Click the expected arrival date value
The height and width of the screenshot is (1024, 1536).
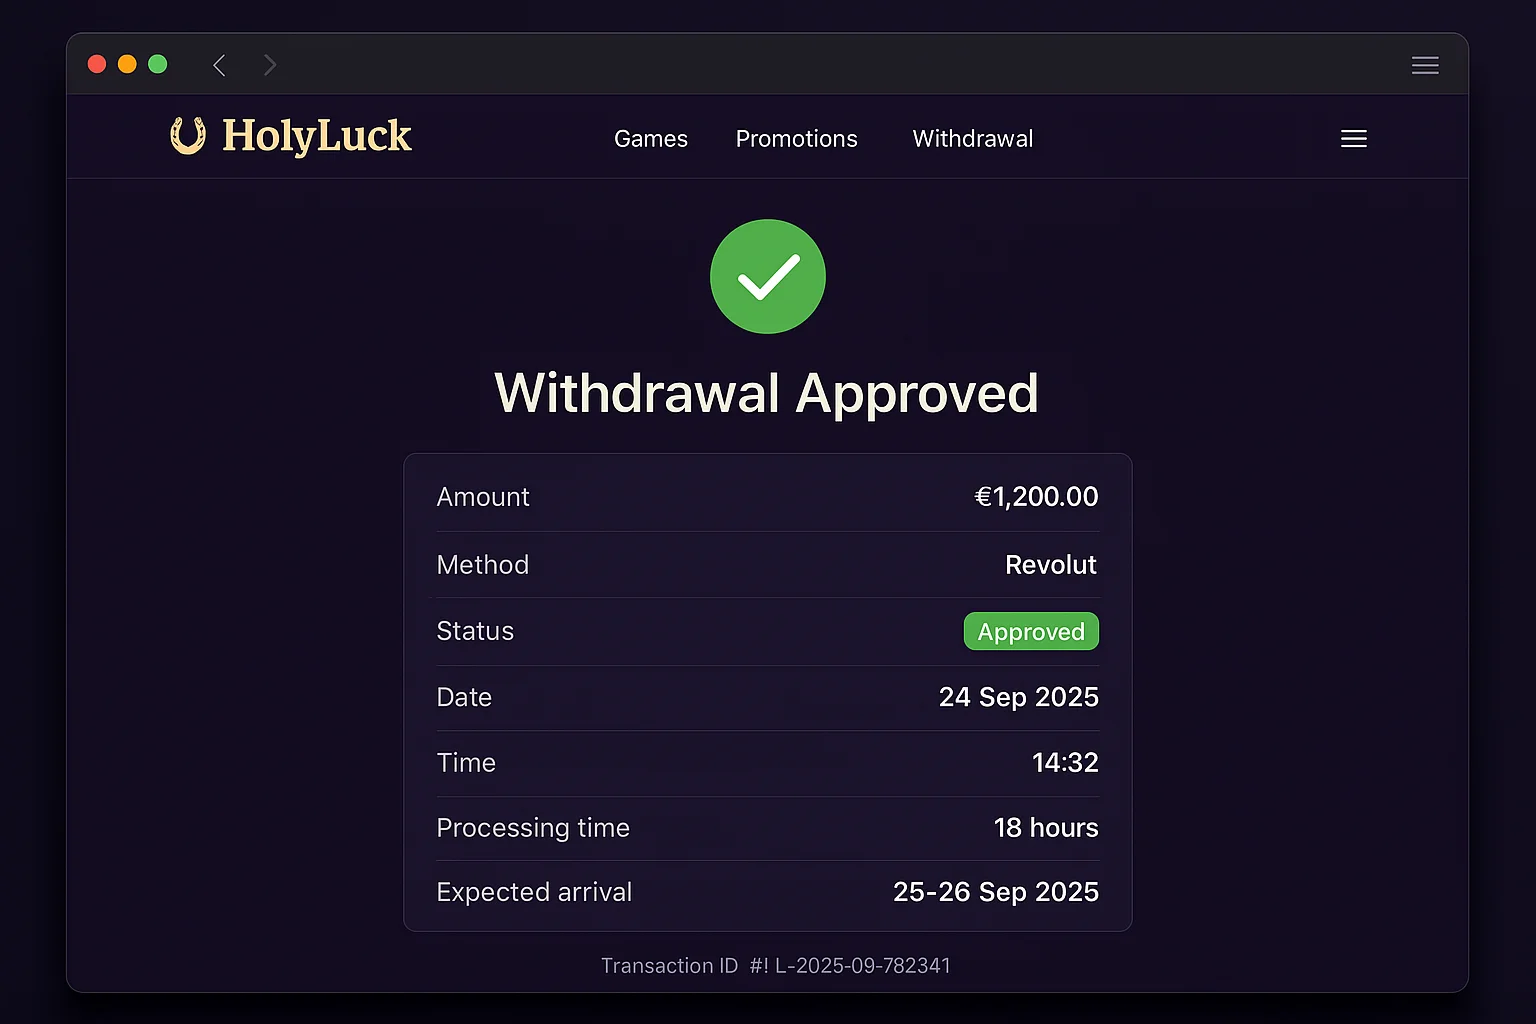pyautogui.click(x=995, y=892)
